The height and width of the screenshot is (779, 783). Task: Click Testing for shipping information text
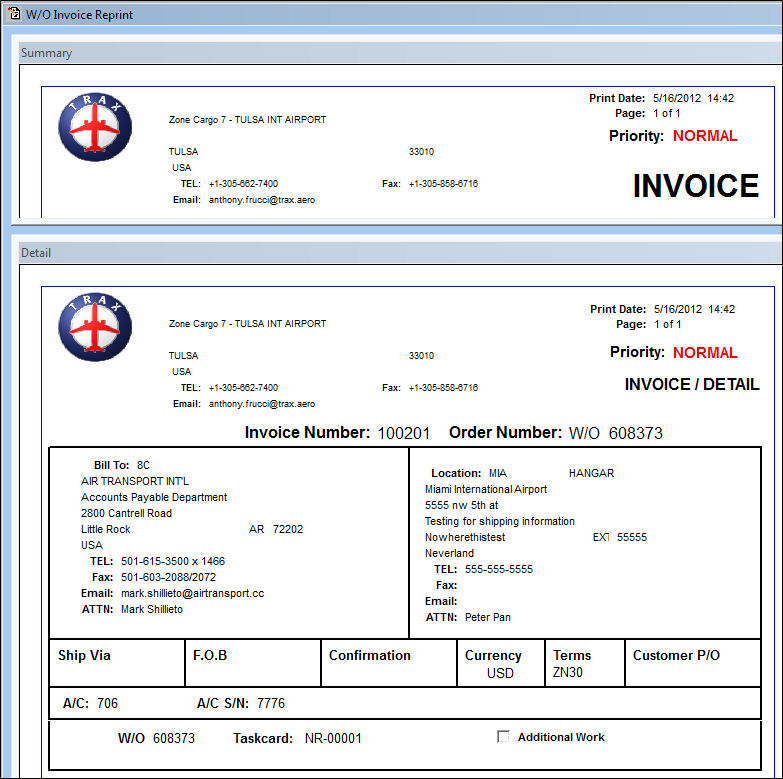pos(500,521)
